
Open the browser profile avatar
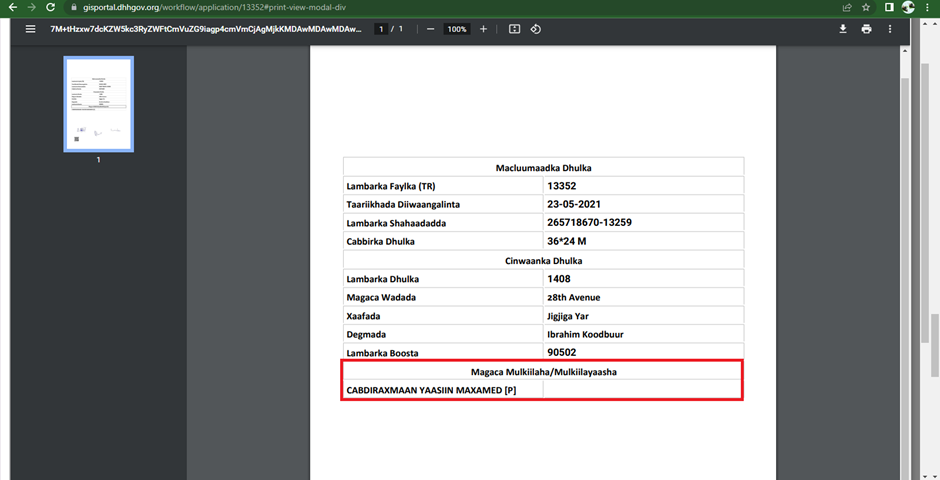click(x=908, y=8)
